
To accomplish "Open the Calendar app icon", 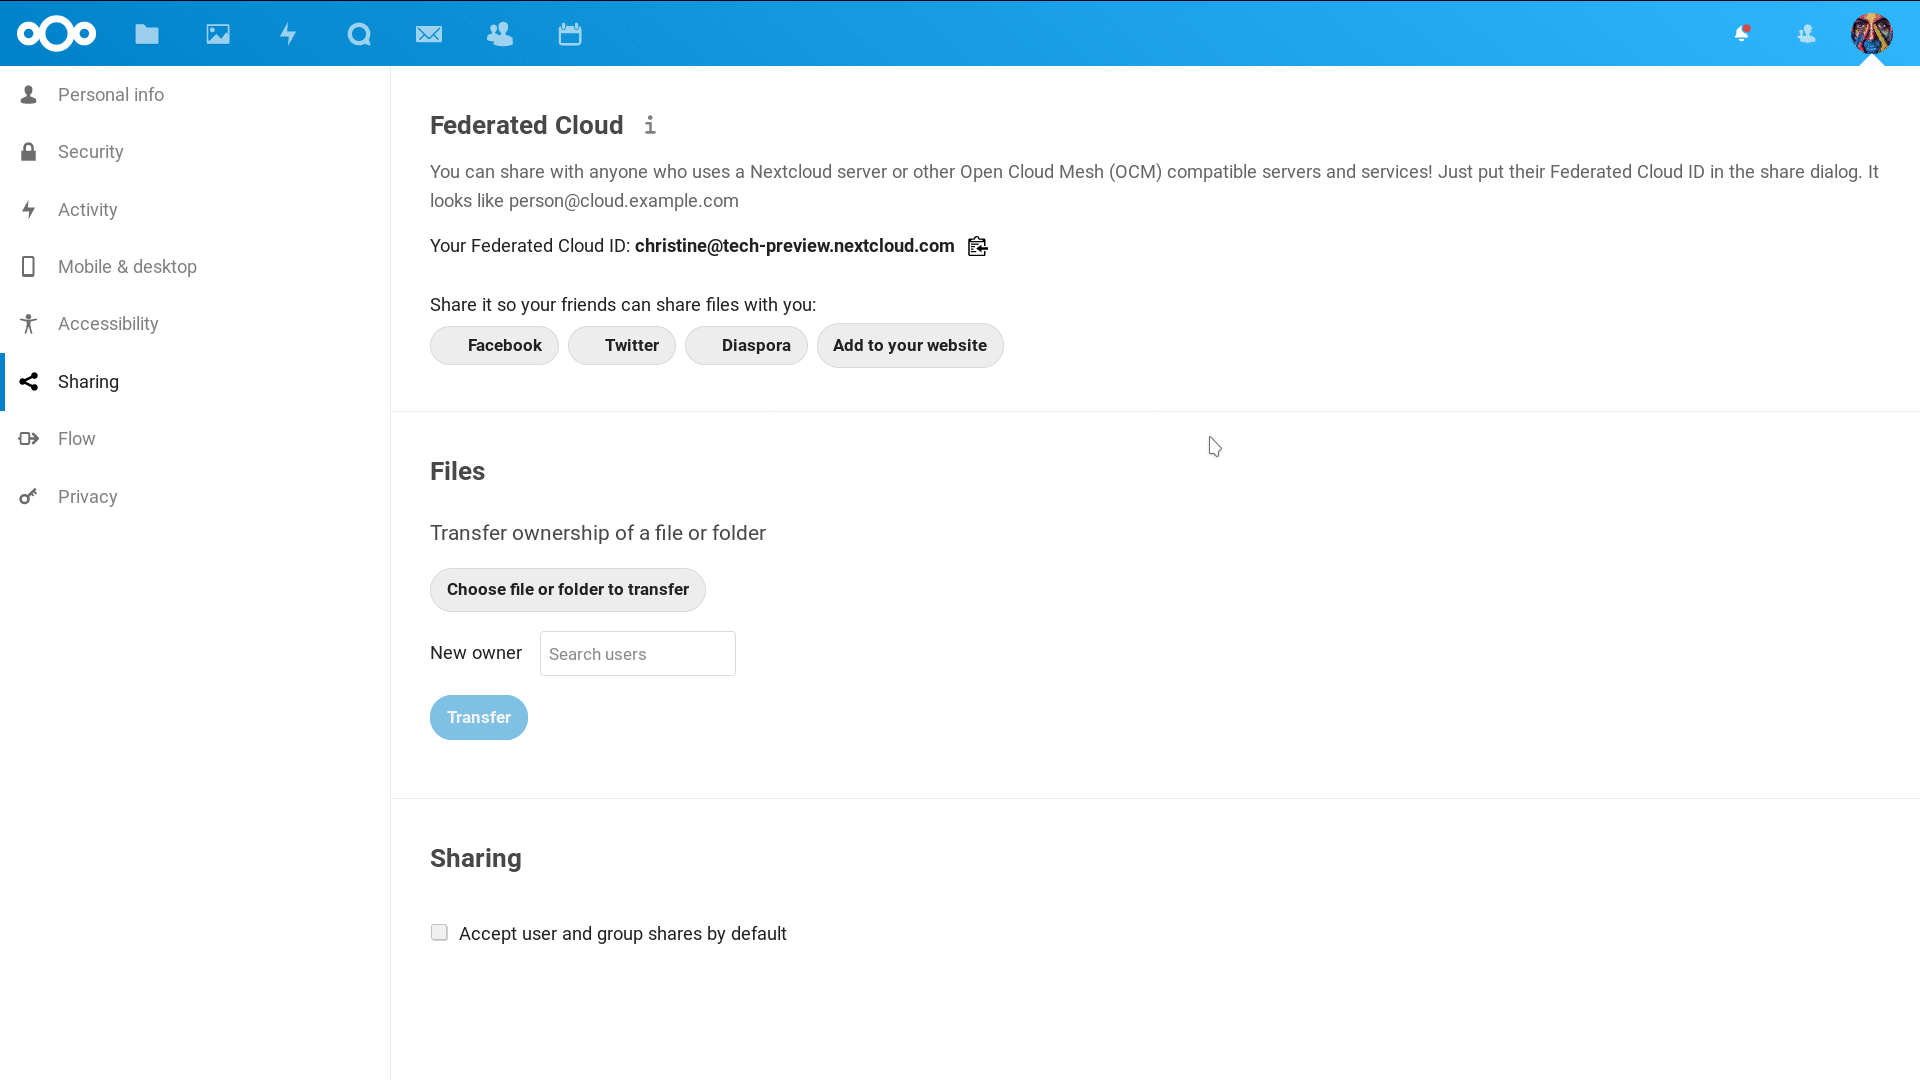I will point(570,34).
